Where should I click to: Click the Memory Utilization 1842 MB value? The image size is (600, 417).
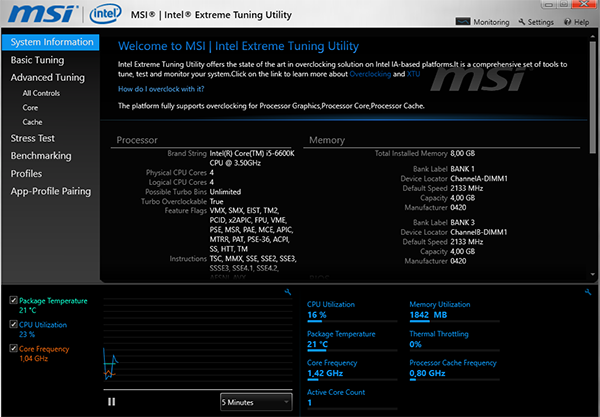point(428,315)
